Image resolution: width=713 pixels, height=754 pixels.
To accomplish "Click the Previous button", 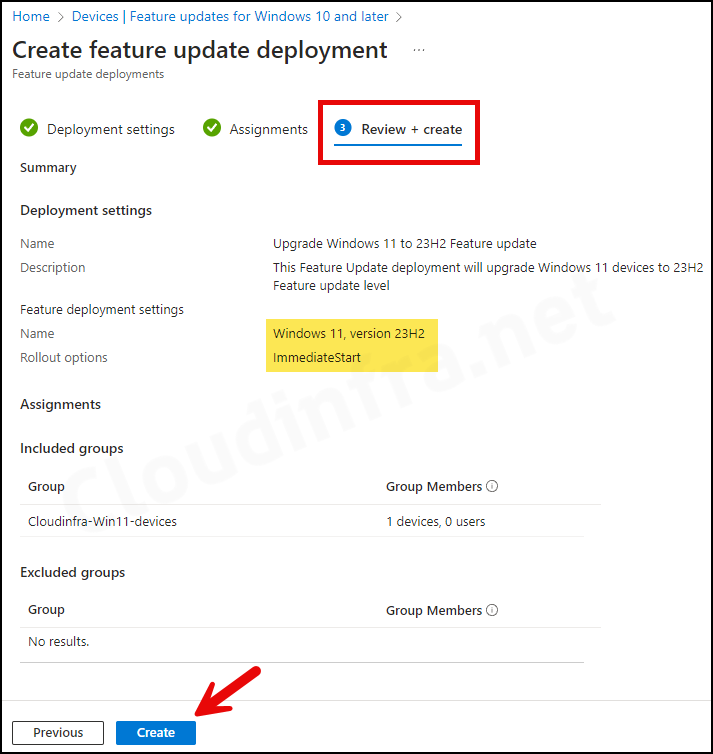I will (x=58, y=732).
